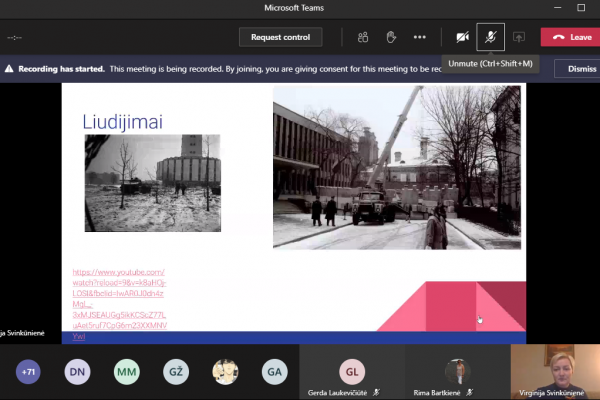Viewport: 600px width, 400px height.
Task: Select participant avatar DN
Action: (77, 372)
